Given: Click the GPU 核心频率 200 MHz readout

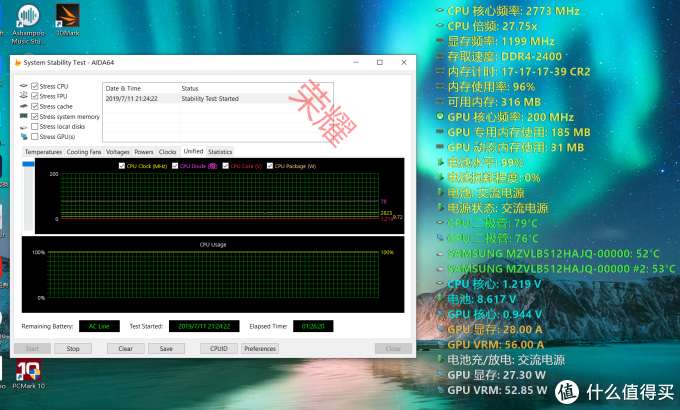Looking at the screenshot, I should coord(510,117).
